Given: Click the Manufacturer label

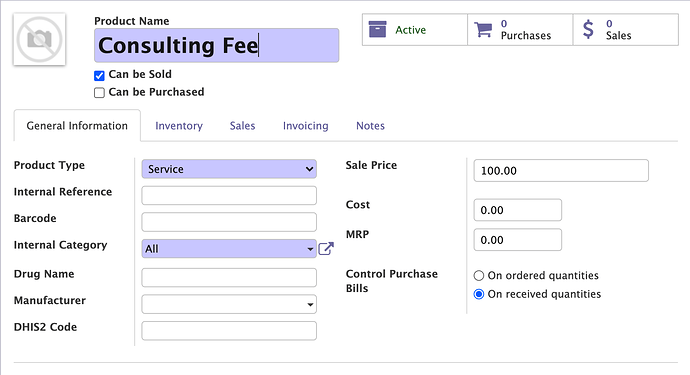Looking at the screenshot, I should [x=50, y=300].
